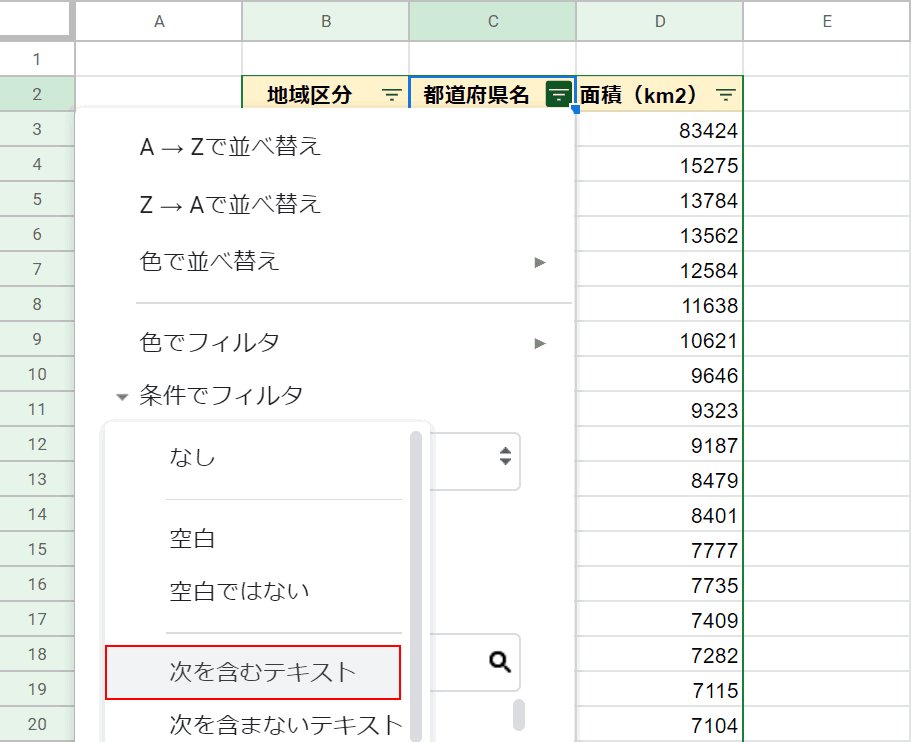This screenshot has width=911, height=742.
Task: Click cell with value 7115
Action: pyautogui.click(x=660, y=689)
